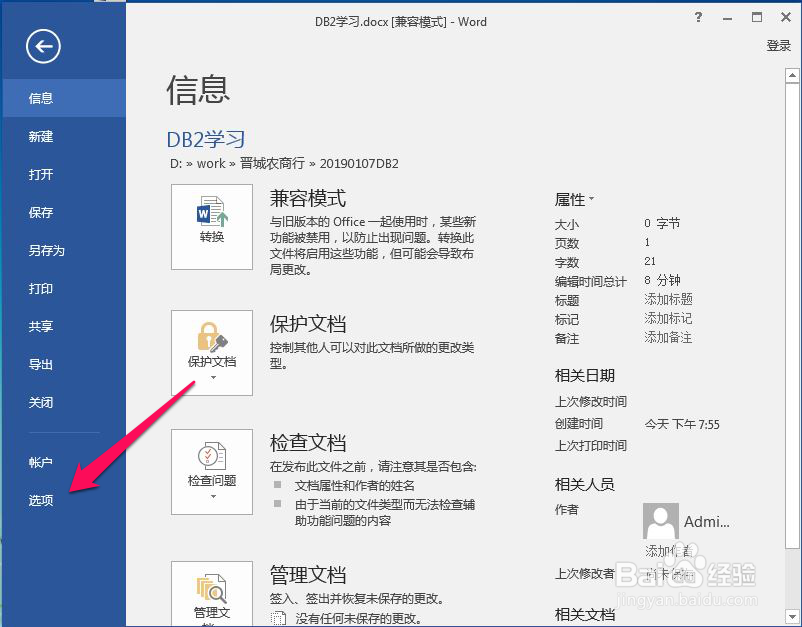Click the author avatar picture
Image resolution: width=802 pixels, height=627 pixels.
coord(661,521)
